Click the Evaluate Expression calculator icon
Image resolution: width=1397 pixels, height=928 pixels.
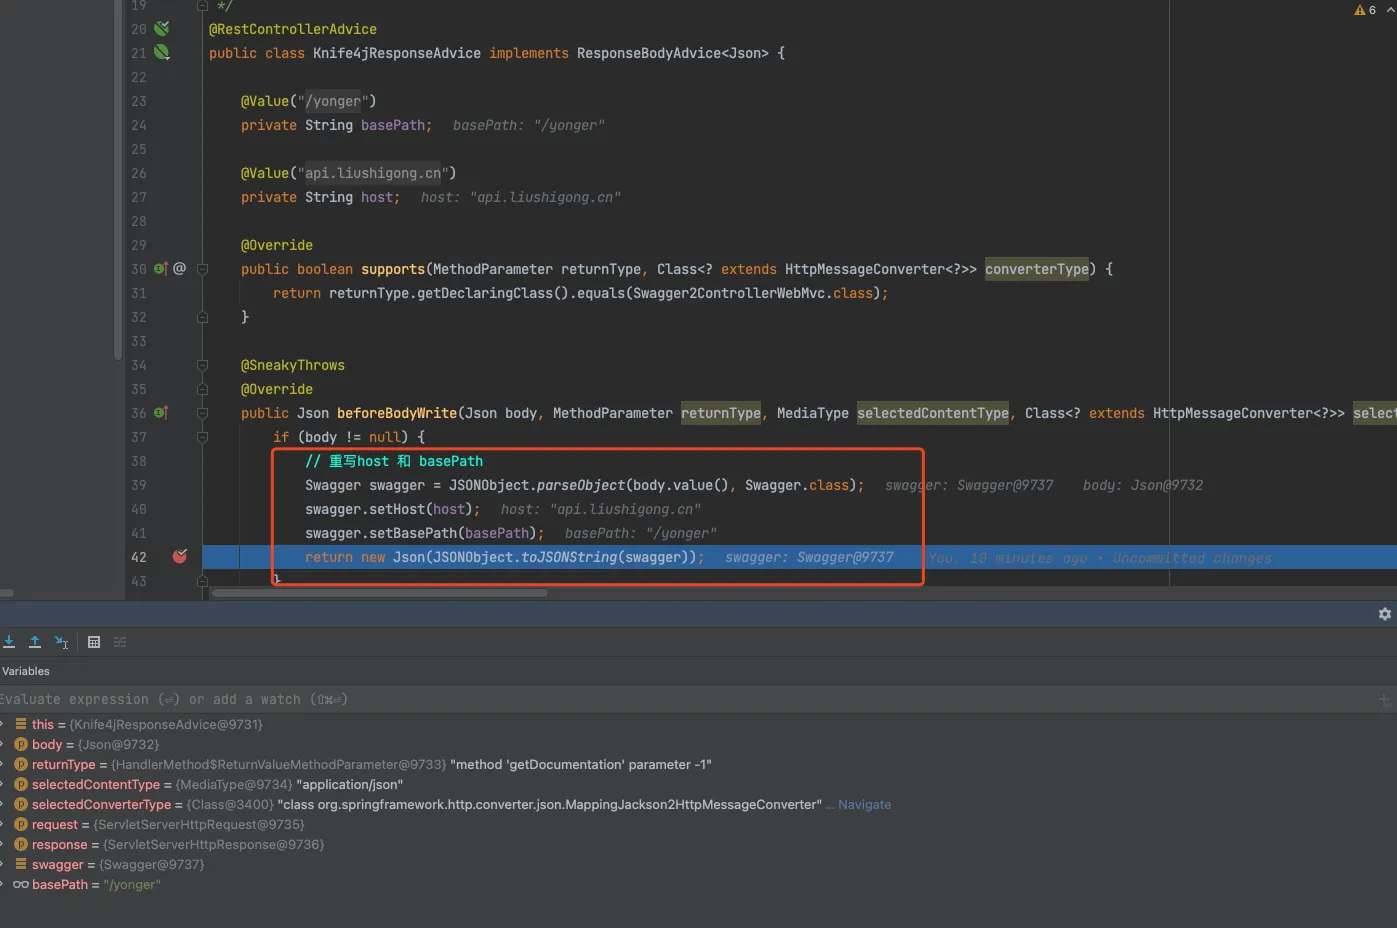[x=94, y=642]
